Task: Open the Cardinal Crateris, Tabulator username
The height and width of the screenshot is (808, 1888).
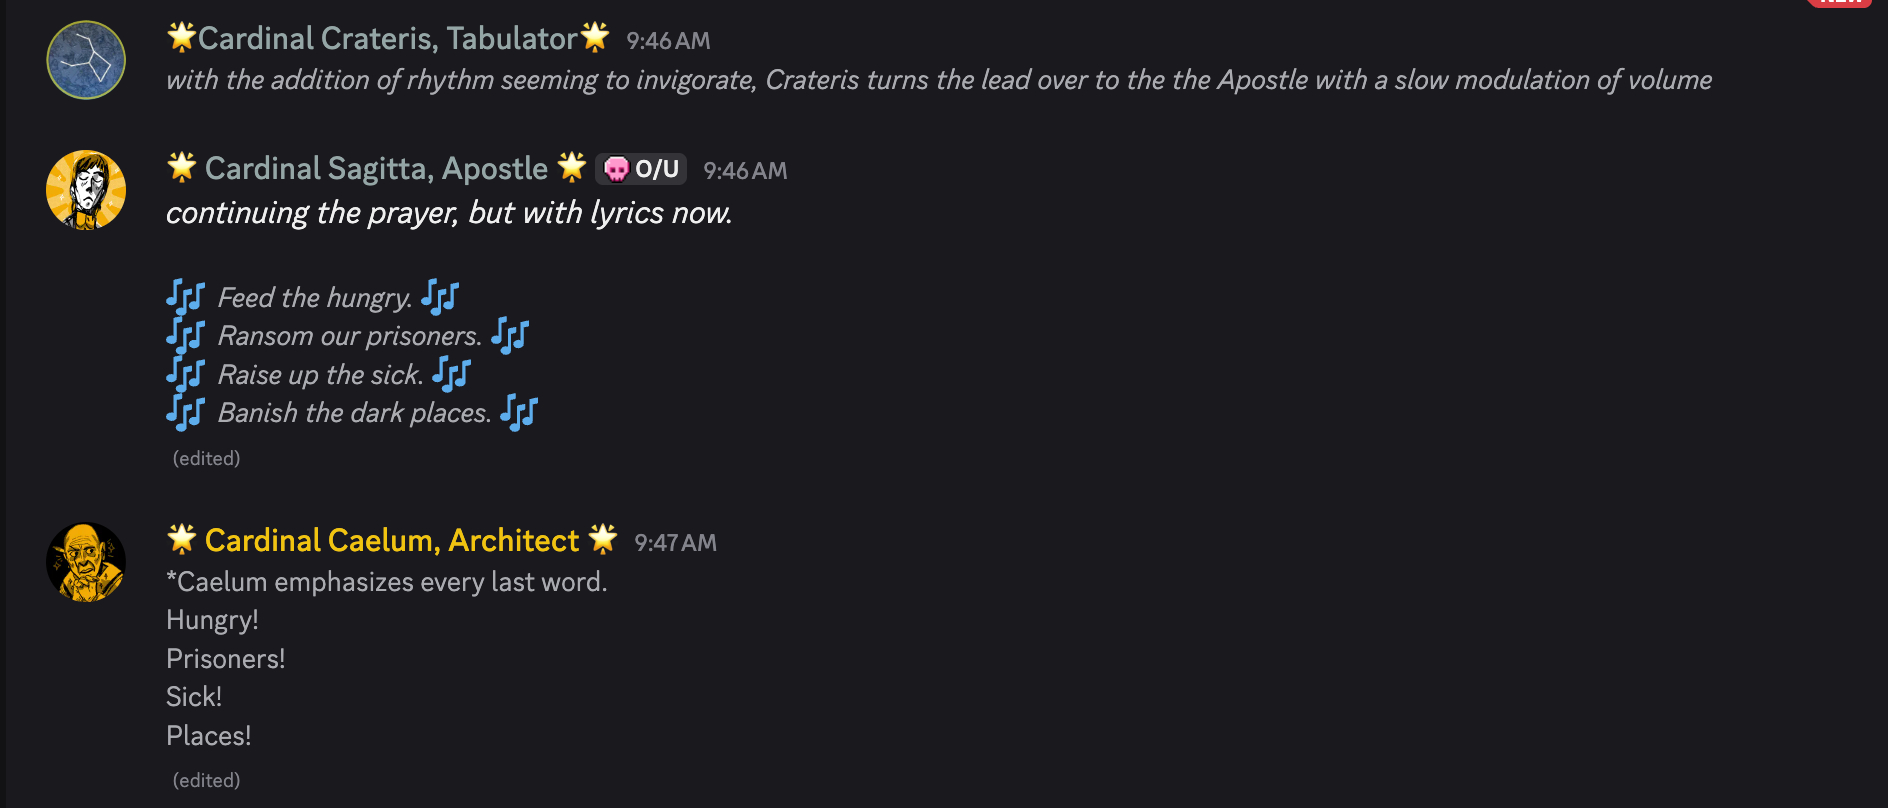Action: pyautogui.click(x=387, y=38)
